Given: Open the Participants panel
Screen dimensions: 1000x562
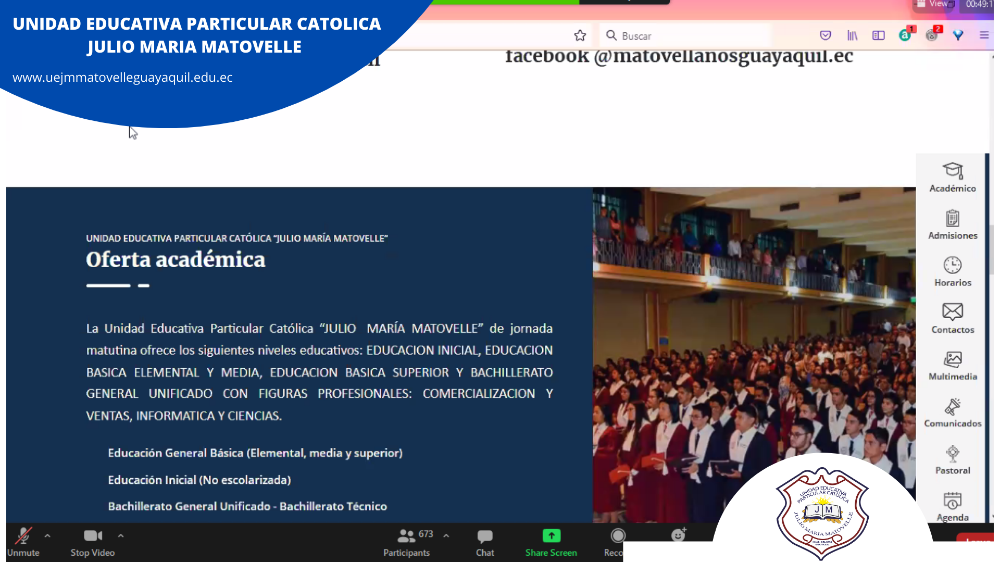Looking at the screenshot, I should click(x=406, y=542).
